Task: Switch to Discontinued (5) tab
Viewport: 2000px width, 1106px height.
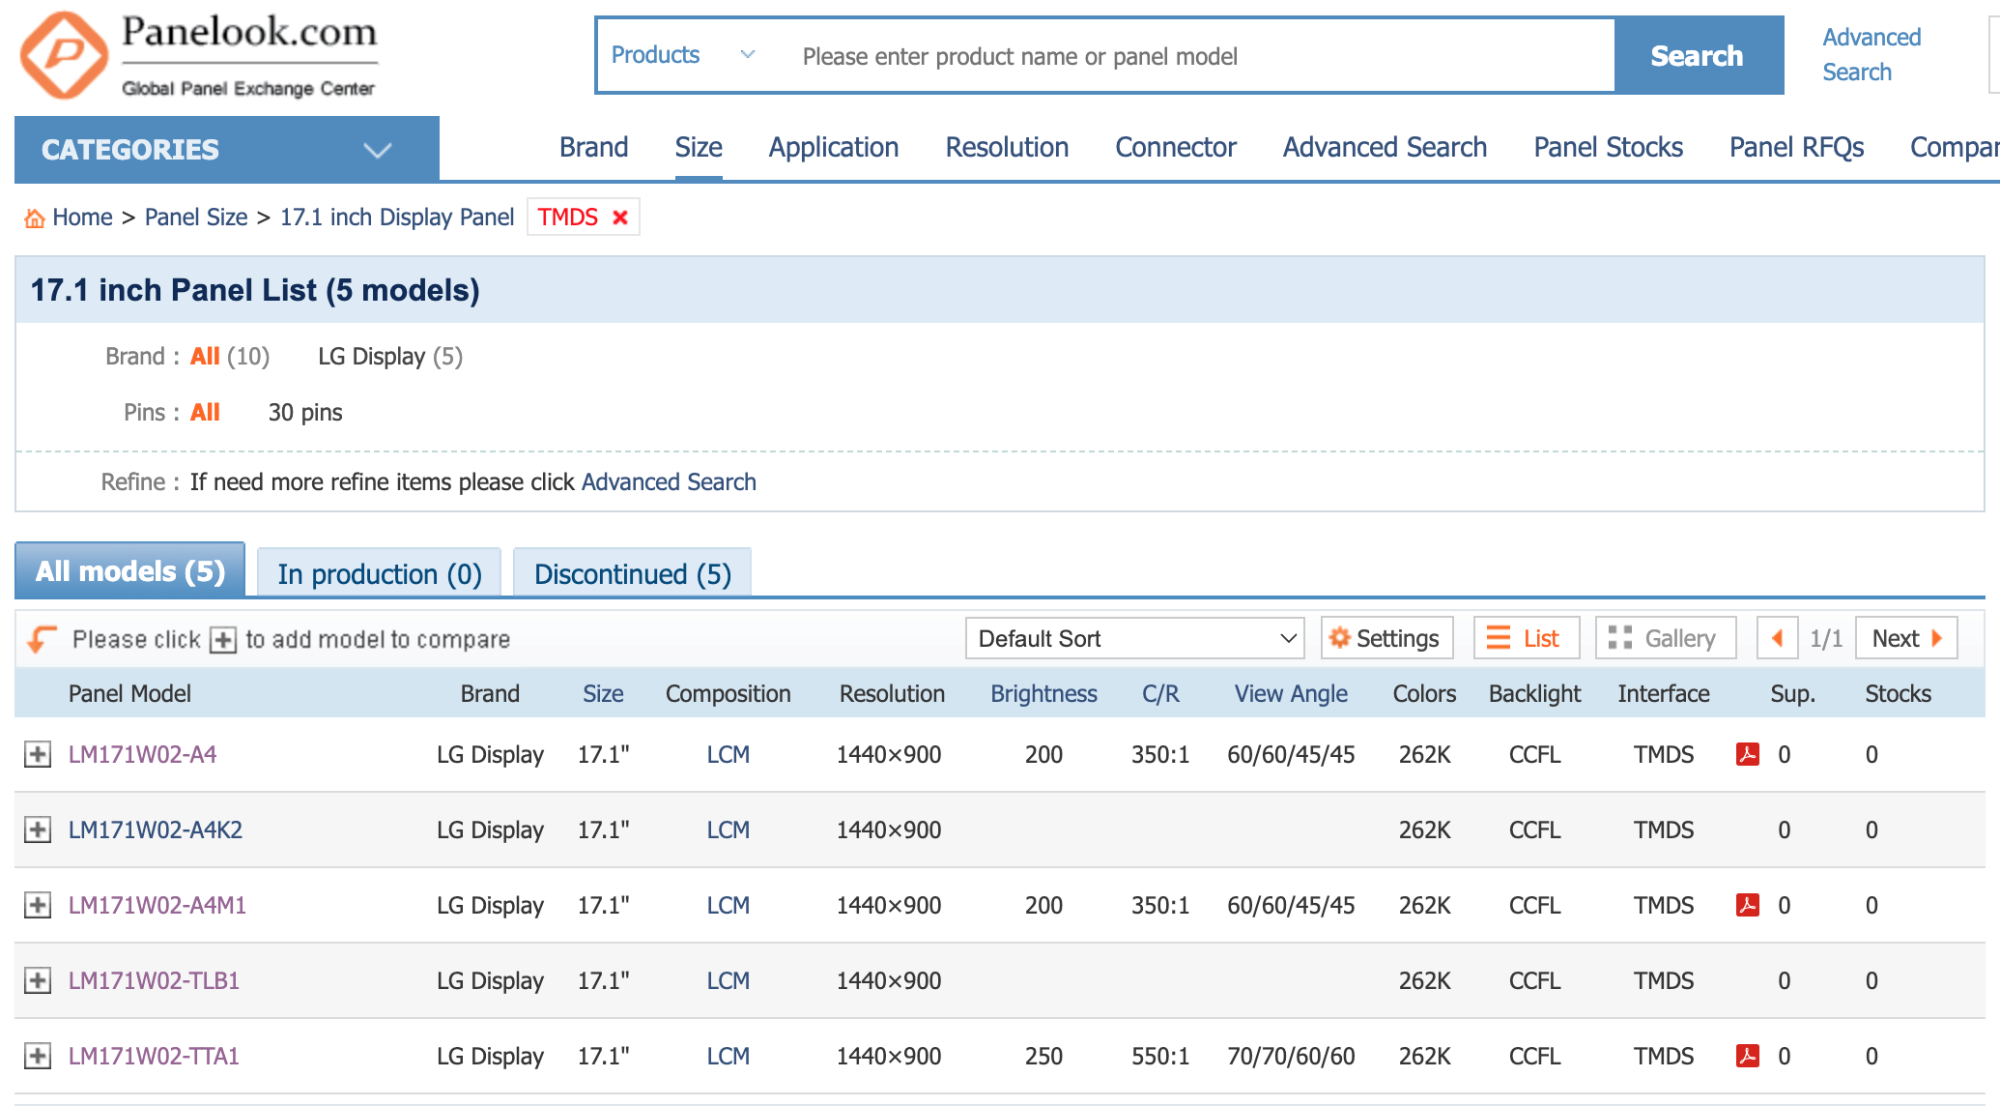Action: 632,574
